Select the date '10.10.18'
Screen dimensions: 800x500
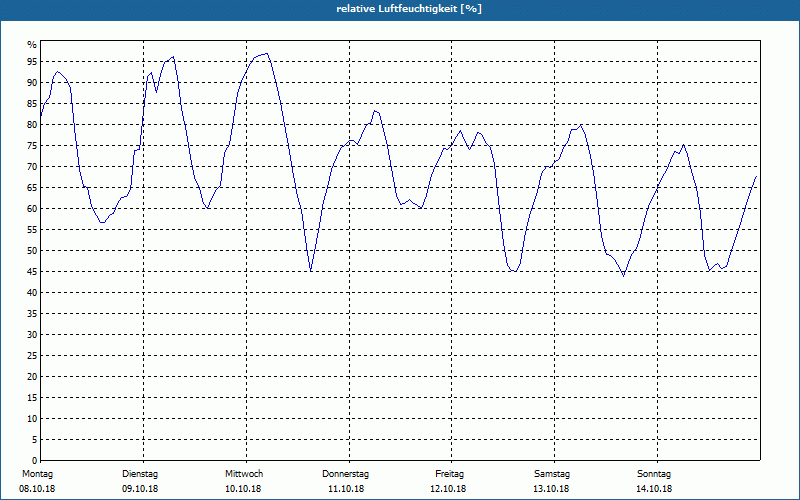(x=243, y=489)
